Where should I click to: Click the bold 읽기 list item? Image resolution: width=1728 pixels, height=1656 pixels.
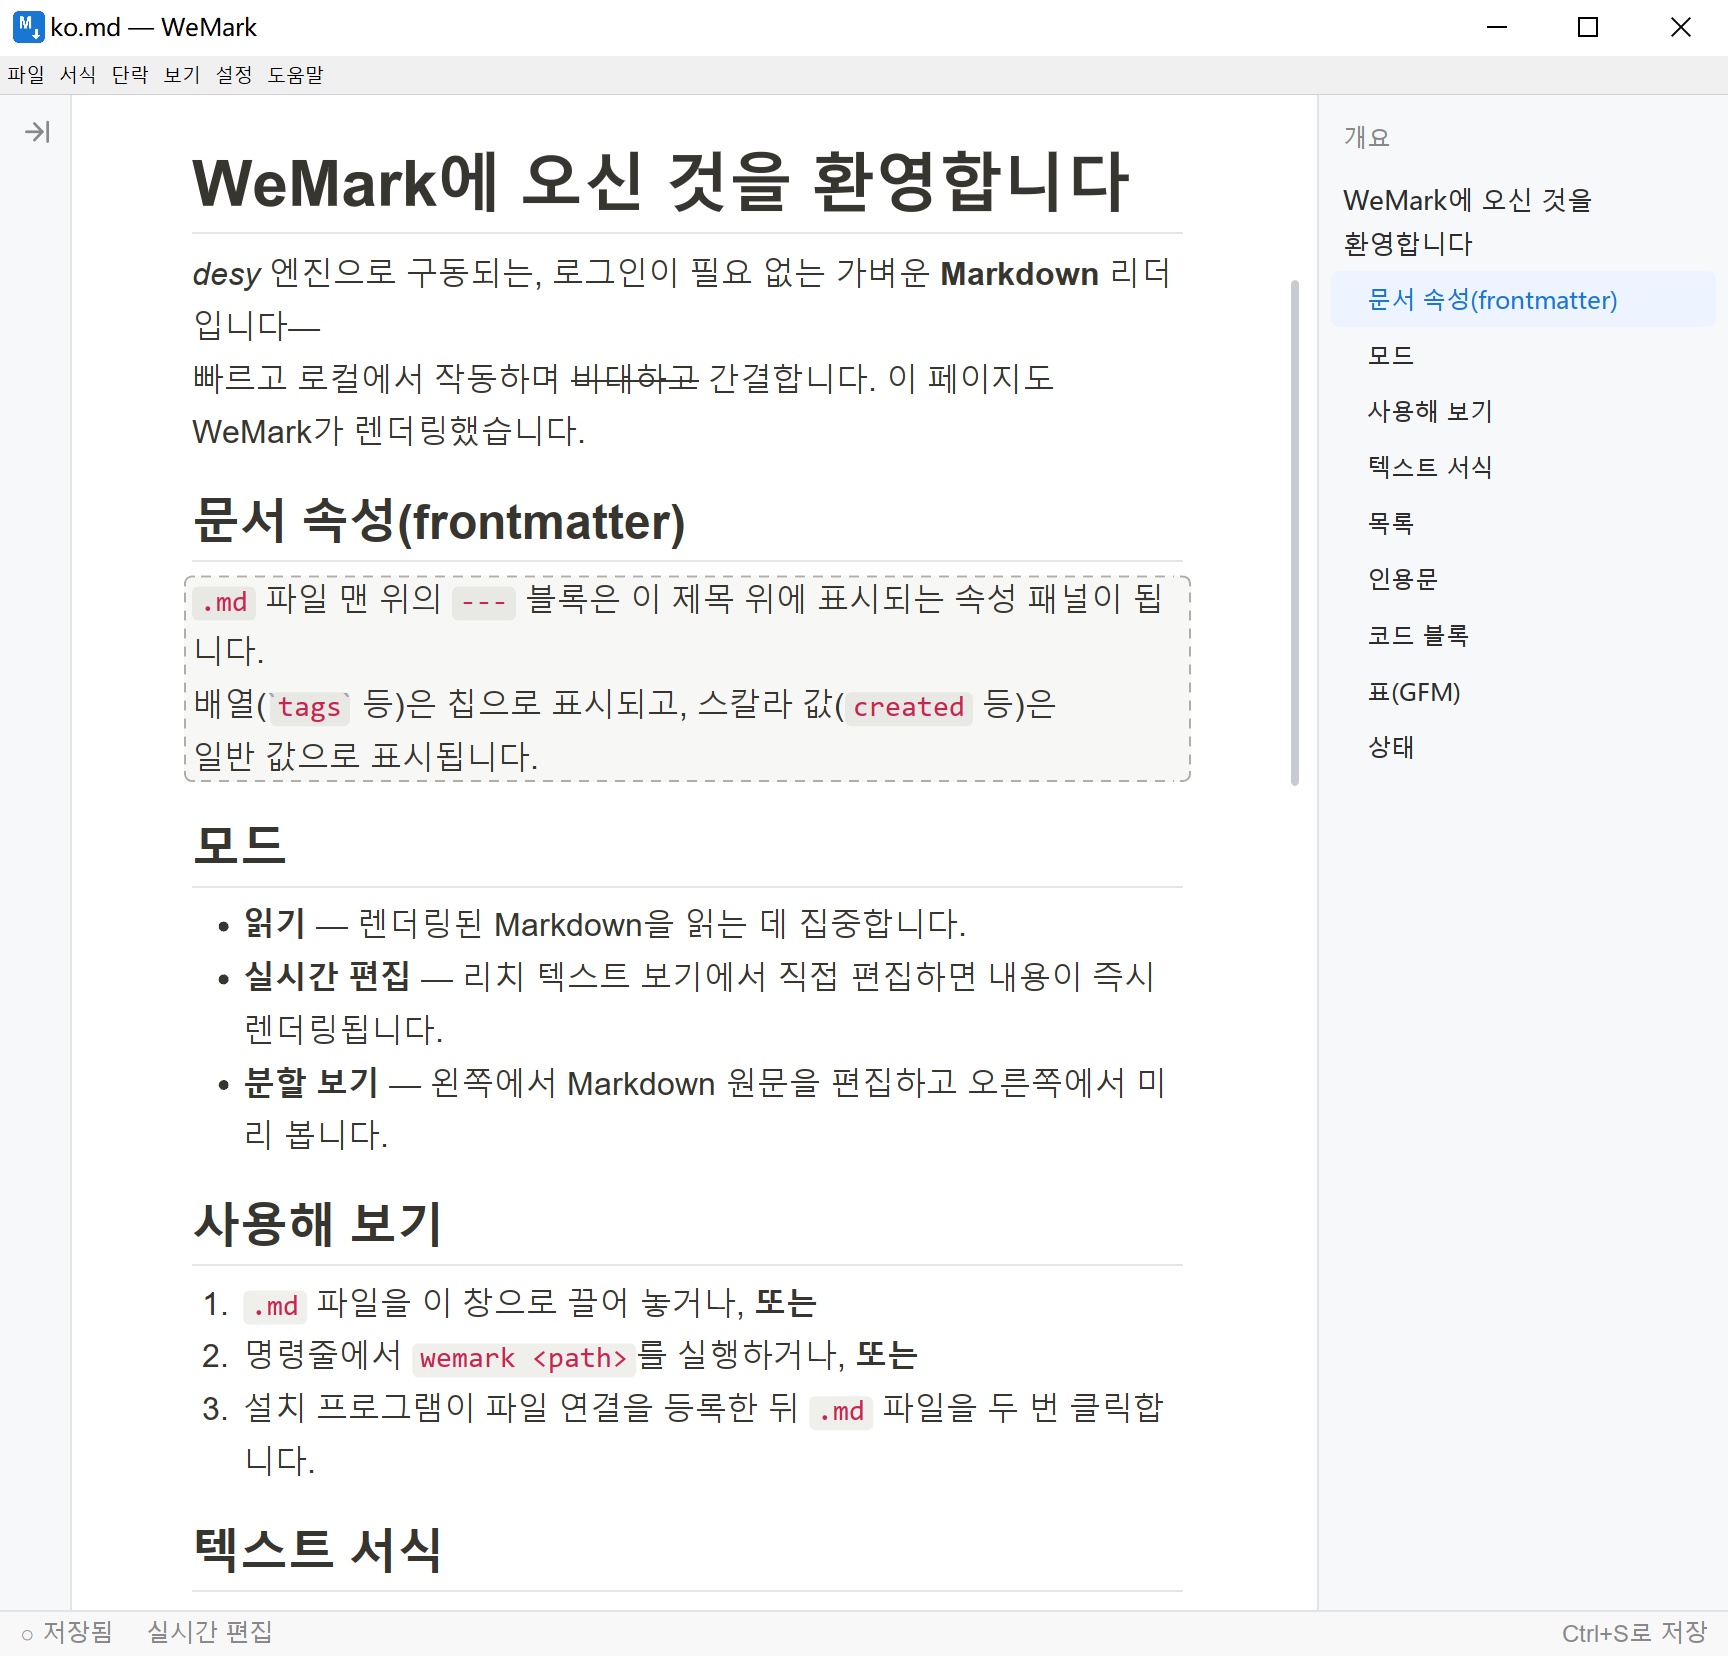[x=275, y=923]
